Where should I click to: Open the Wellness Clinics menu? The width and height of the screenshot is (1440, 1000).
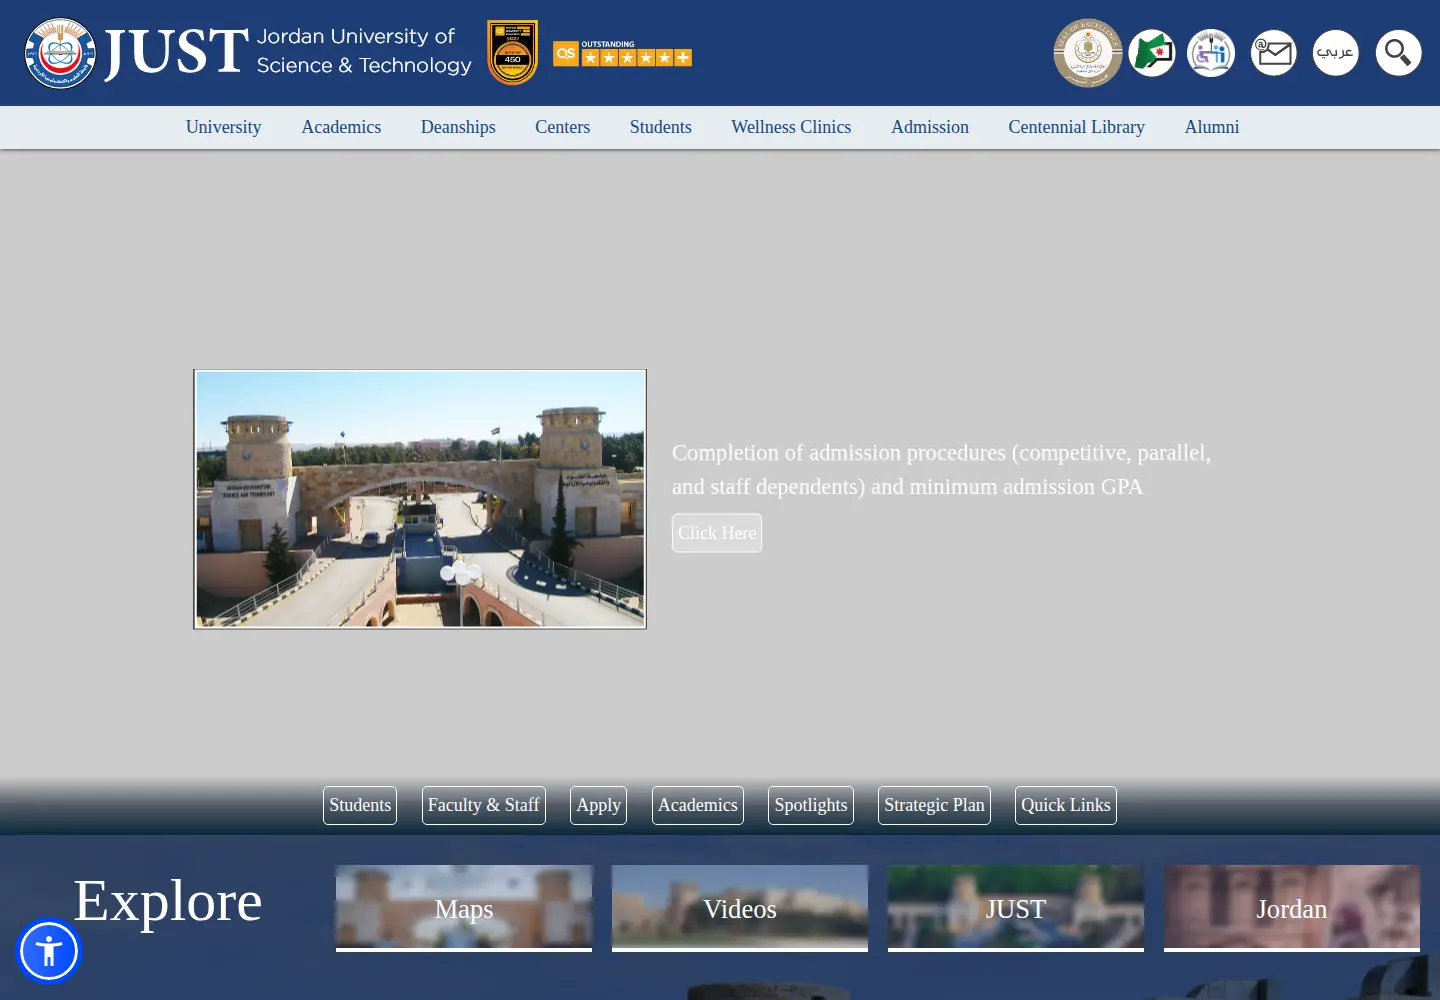coord(791,127)
